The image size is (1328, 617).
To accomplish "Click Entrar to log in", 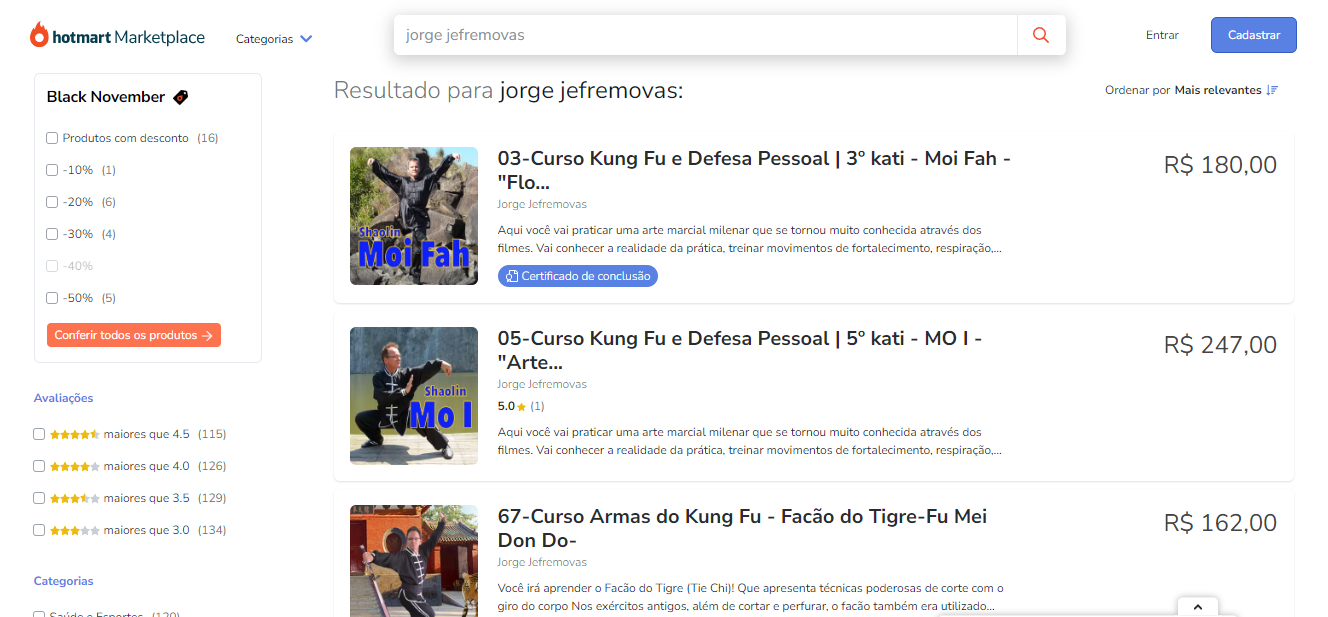I will click(1162, 35).
